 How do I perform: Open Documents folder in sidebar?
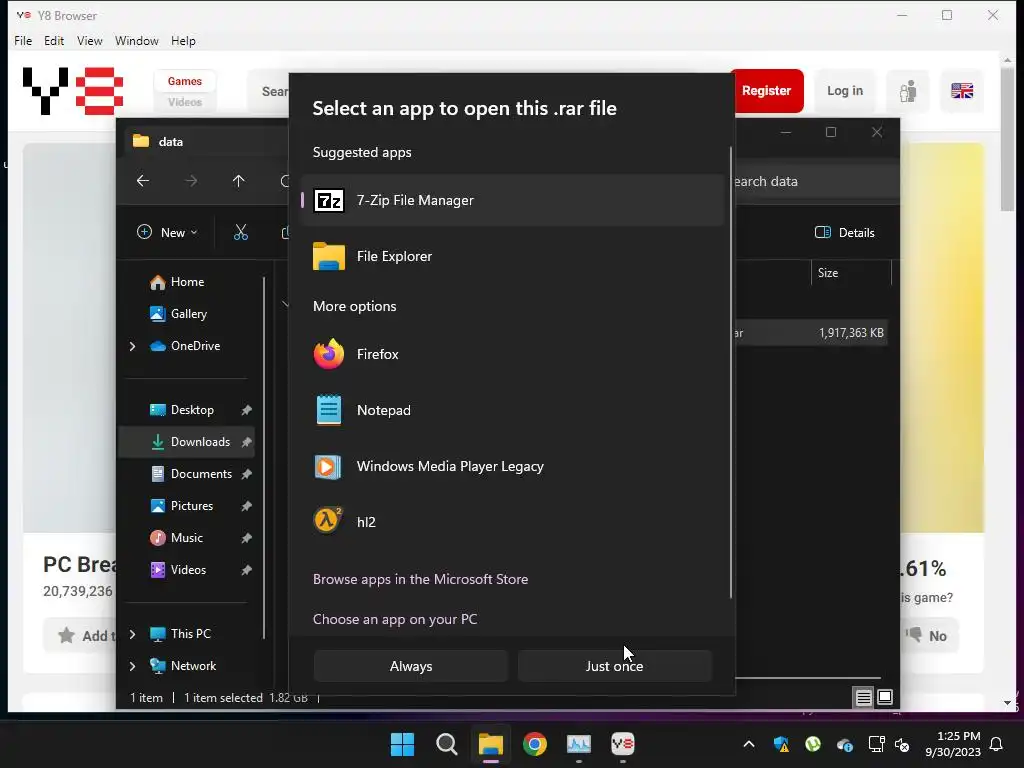pyautogui.click(x=191, y=473)
